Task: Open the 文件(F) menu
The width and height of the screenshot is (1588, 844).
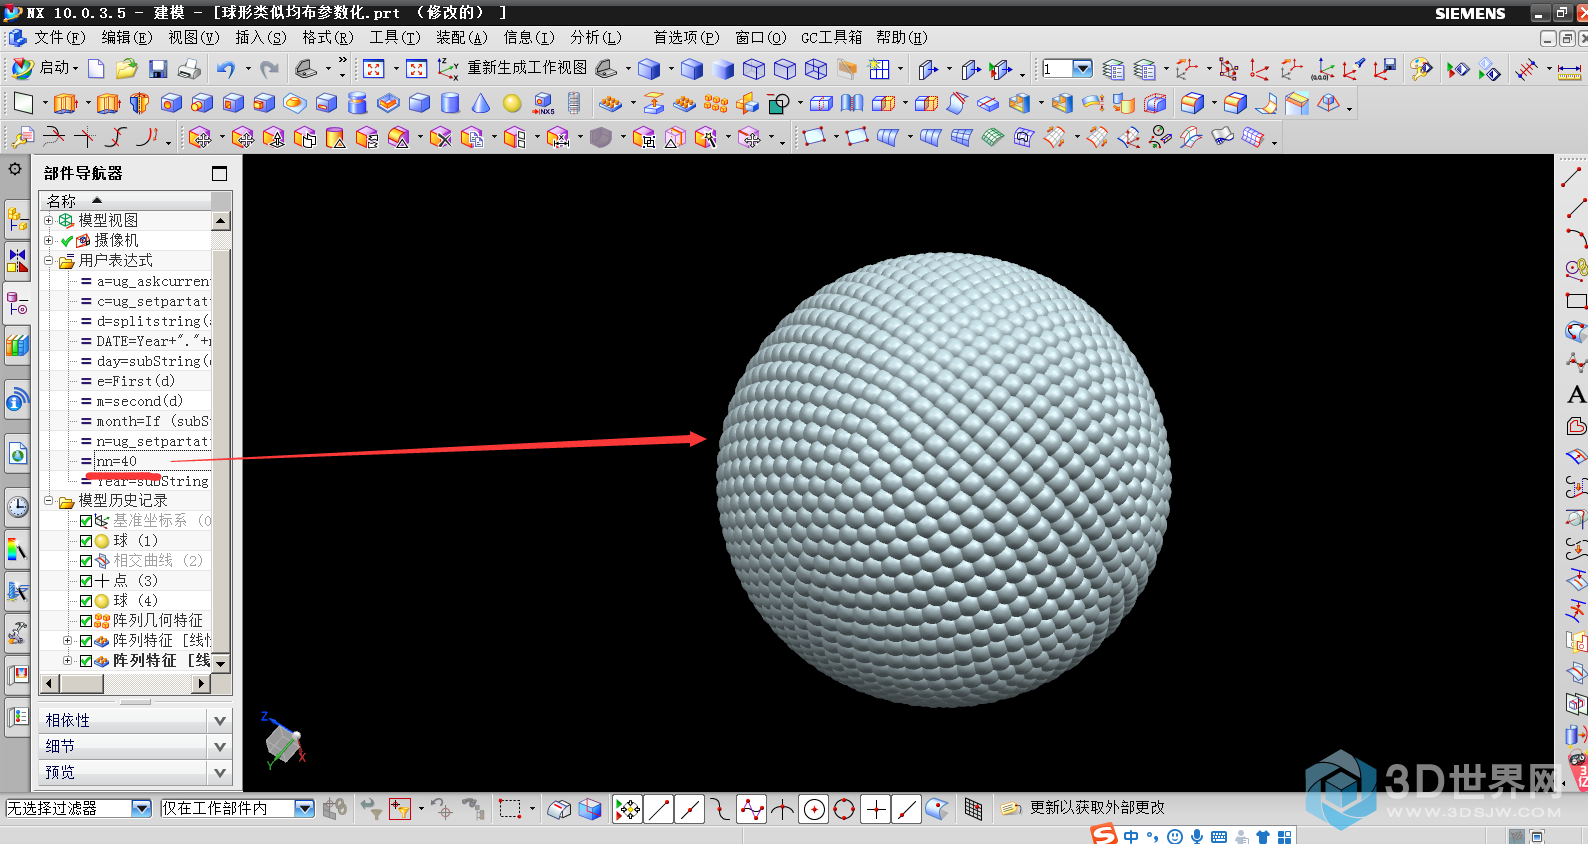Action: coord(59,37)
